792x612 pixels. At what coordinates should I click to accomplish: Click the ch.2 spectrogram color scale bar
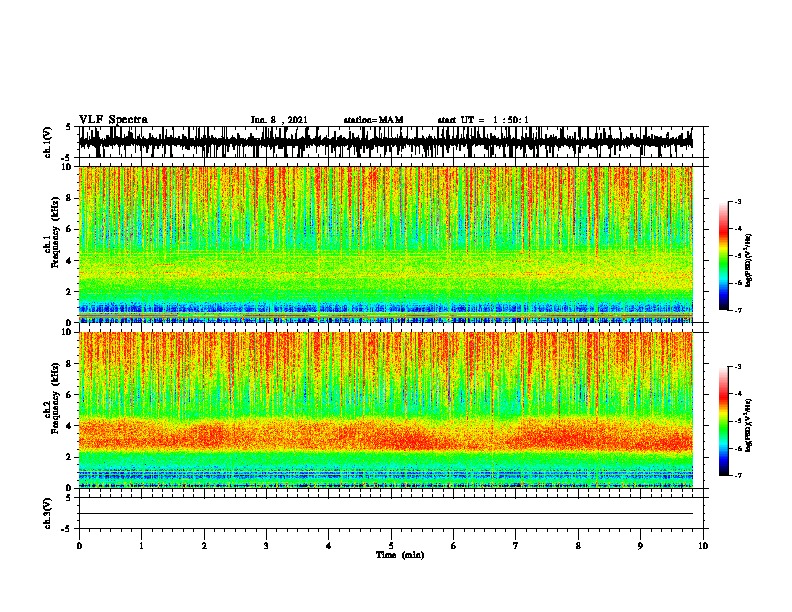point(723,421)
